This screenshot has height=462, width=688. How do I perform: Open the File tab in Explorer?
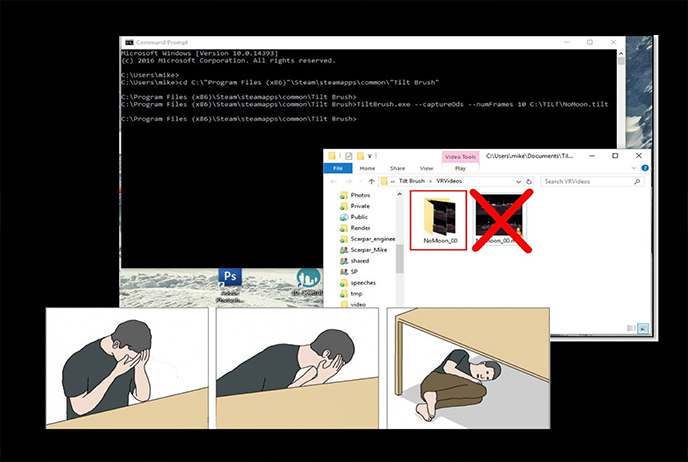click(337, 168)
